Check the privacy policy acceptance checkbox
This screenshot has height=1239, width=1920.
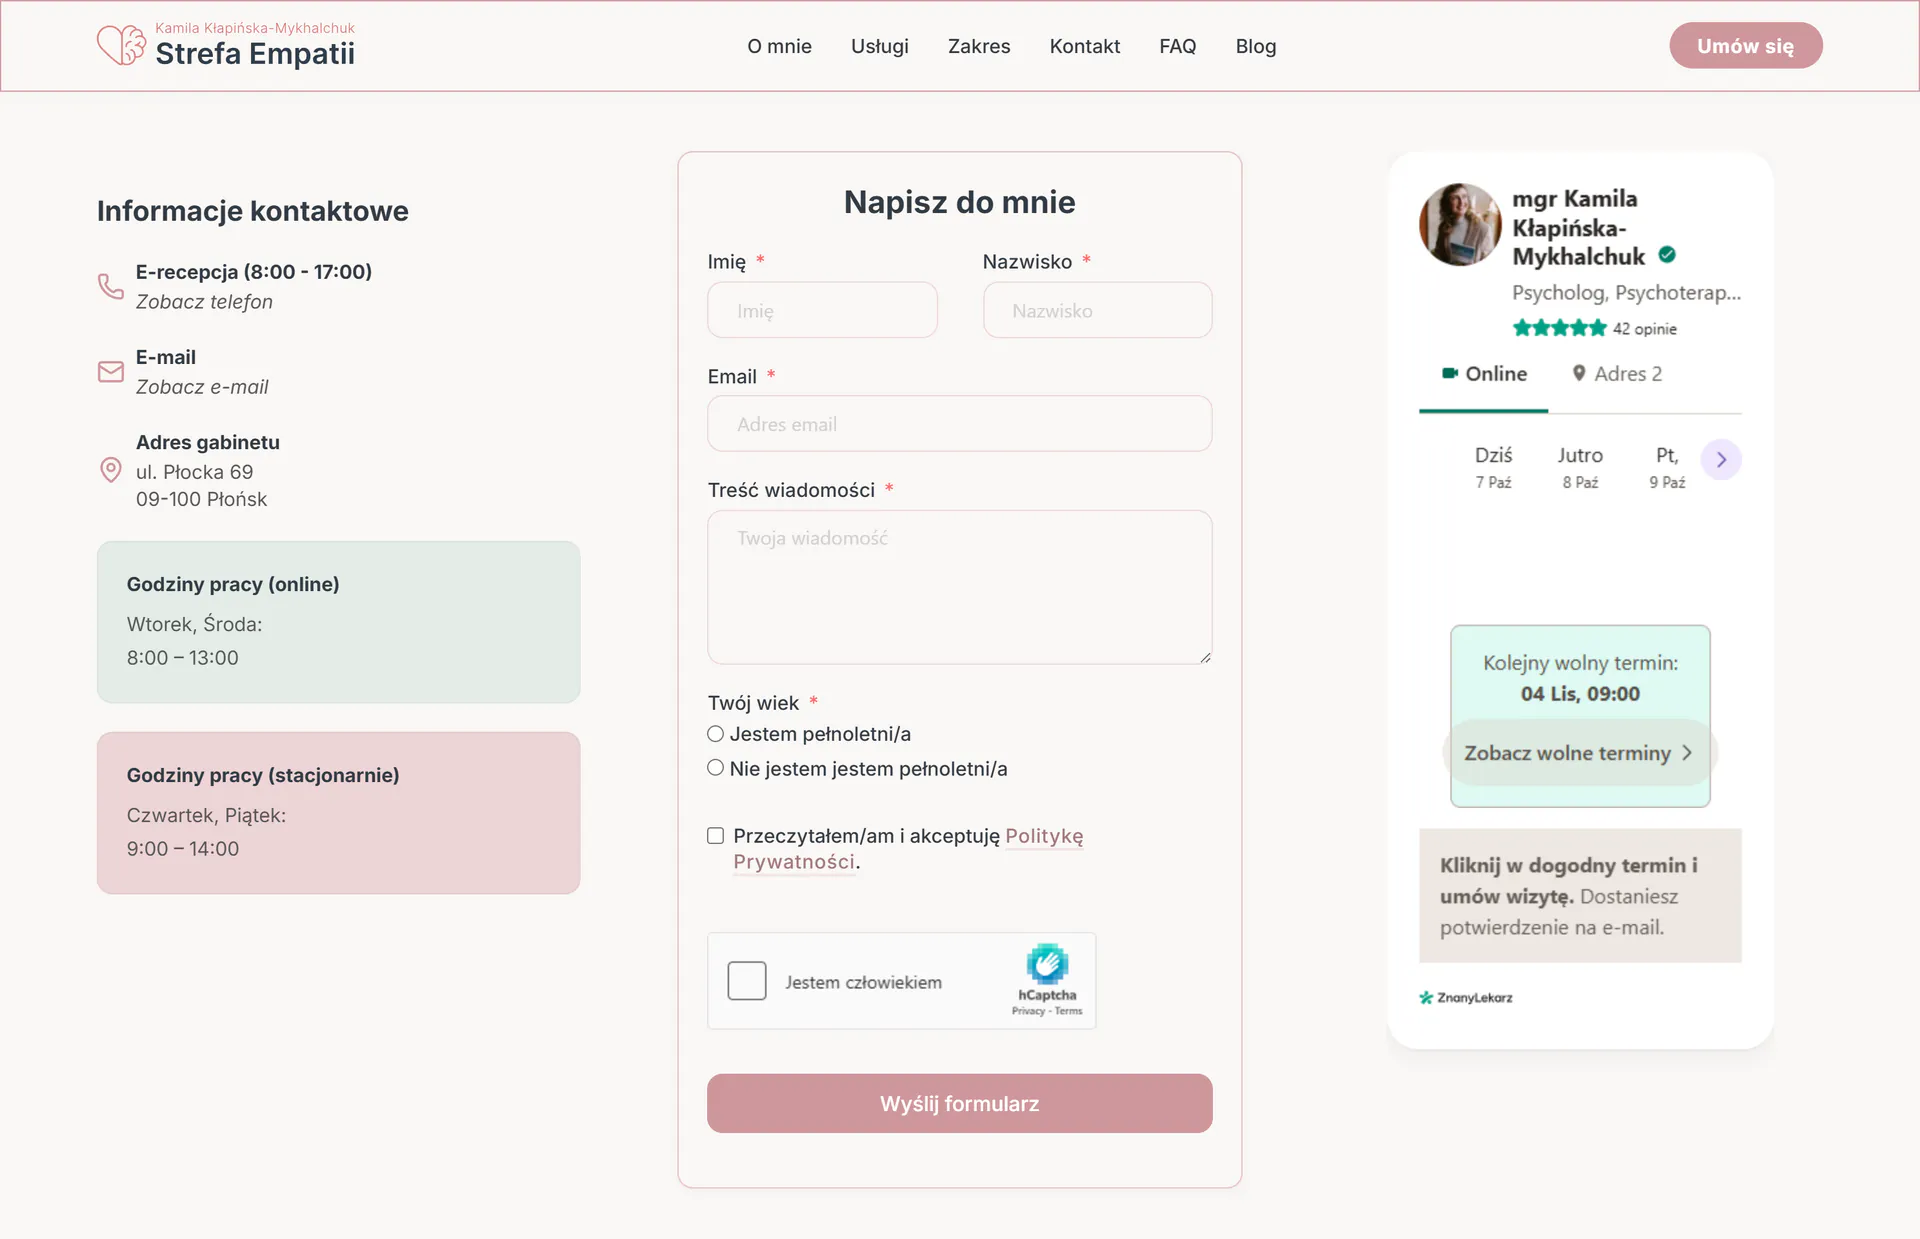coord(716,836)
